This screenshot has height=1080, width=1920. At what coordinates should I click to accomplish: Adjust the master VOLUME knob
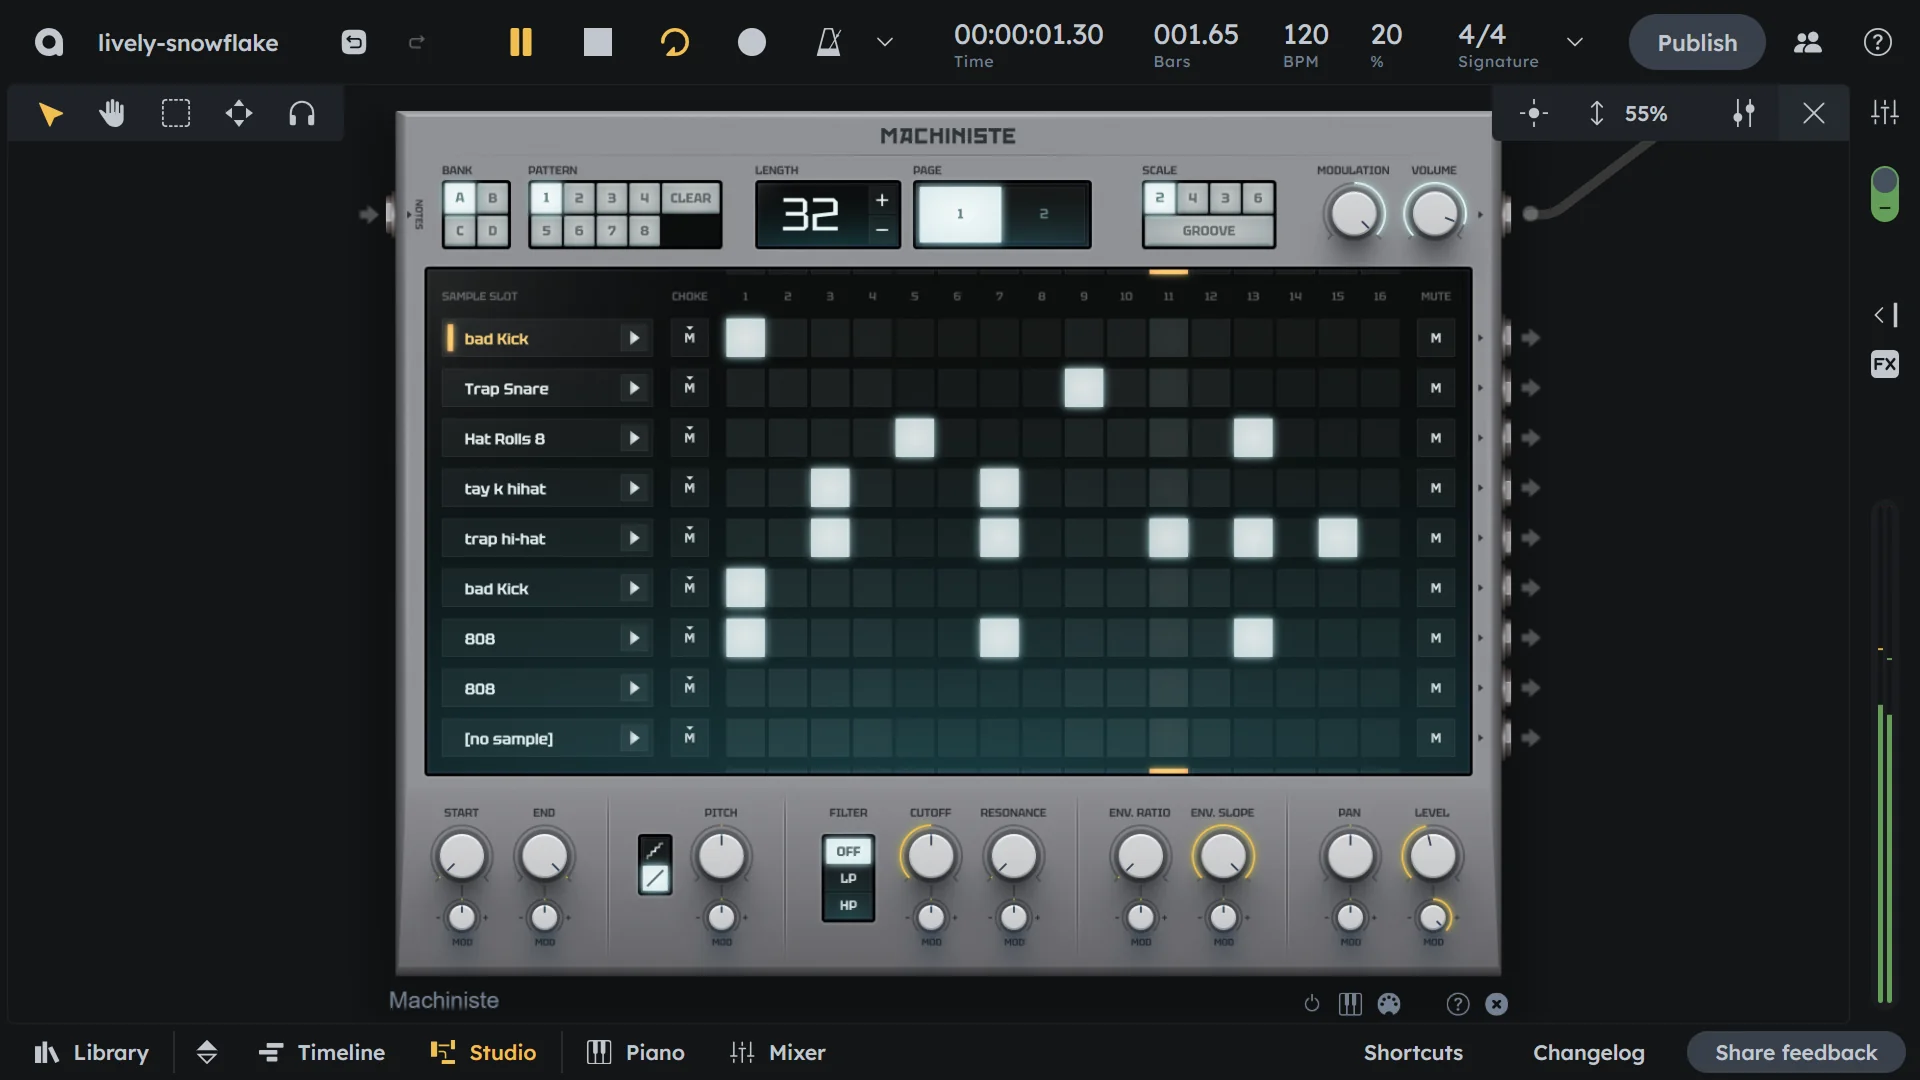[x=1434, y=214]
